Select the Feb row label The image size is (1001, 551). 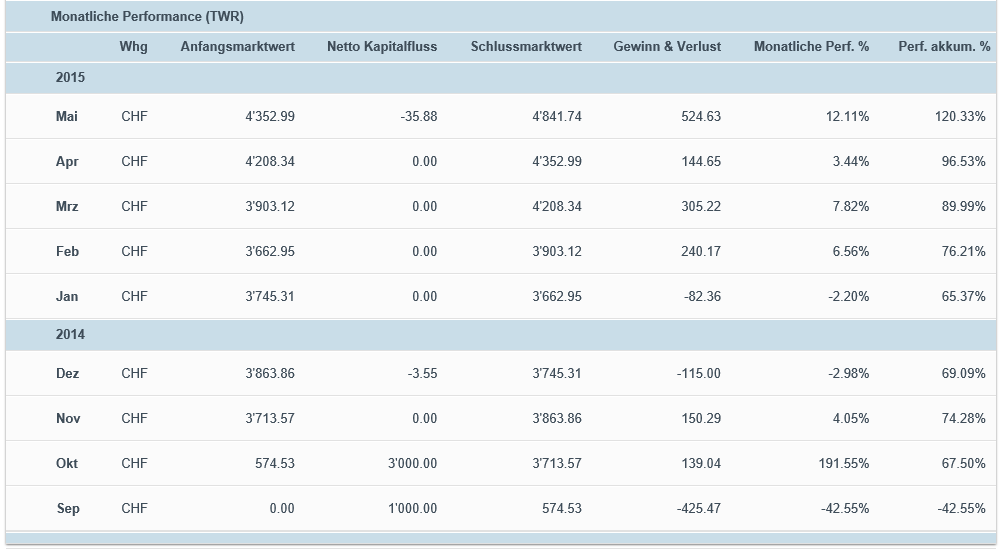click(x=67, y=252)
